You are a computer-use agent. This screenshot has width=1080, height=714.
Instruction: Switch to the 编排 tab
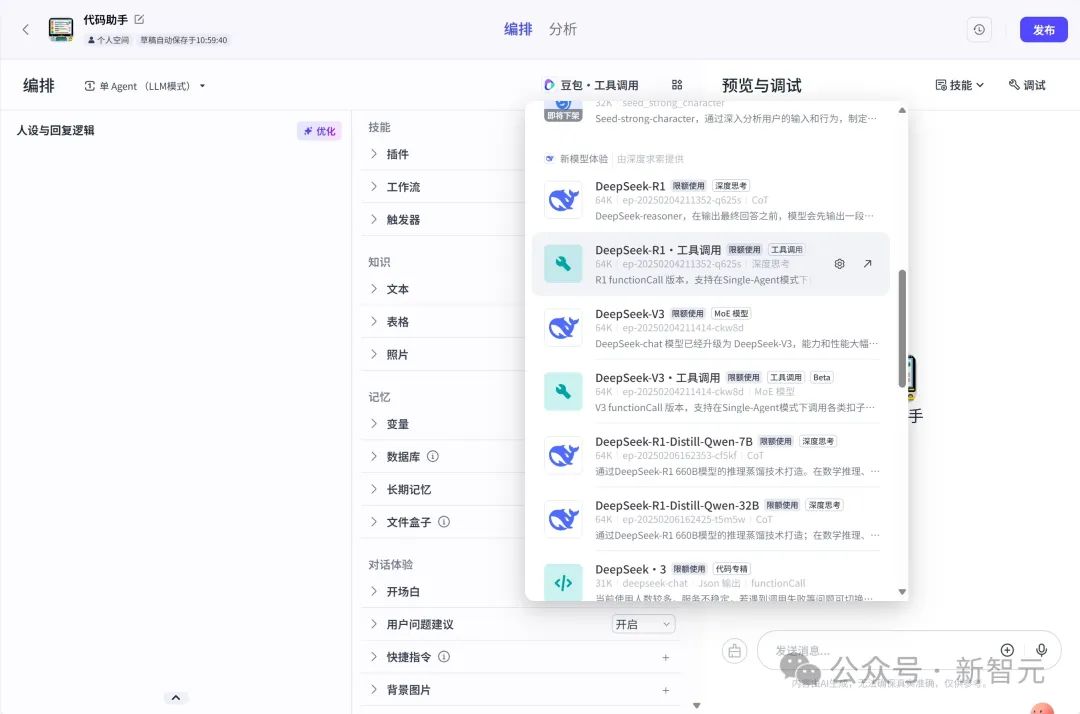(x=518, y=29)
